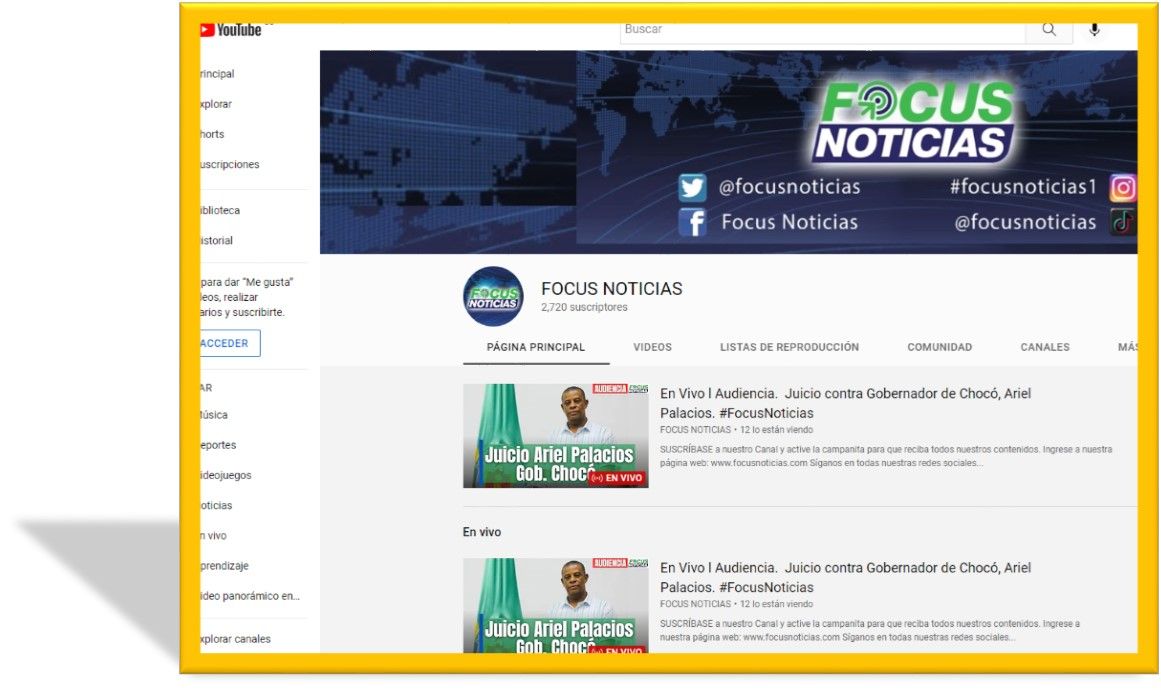Image resolution: width=1161 pixels, height=690 pixels.
Task: Click the search magnifier button
Action: [1048, 30]
